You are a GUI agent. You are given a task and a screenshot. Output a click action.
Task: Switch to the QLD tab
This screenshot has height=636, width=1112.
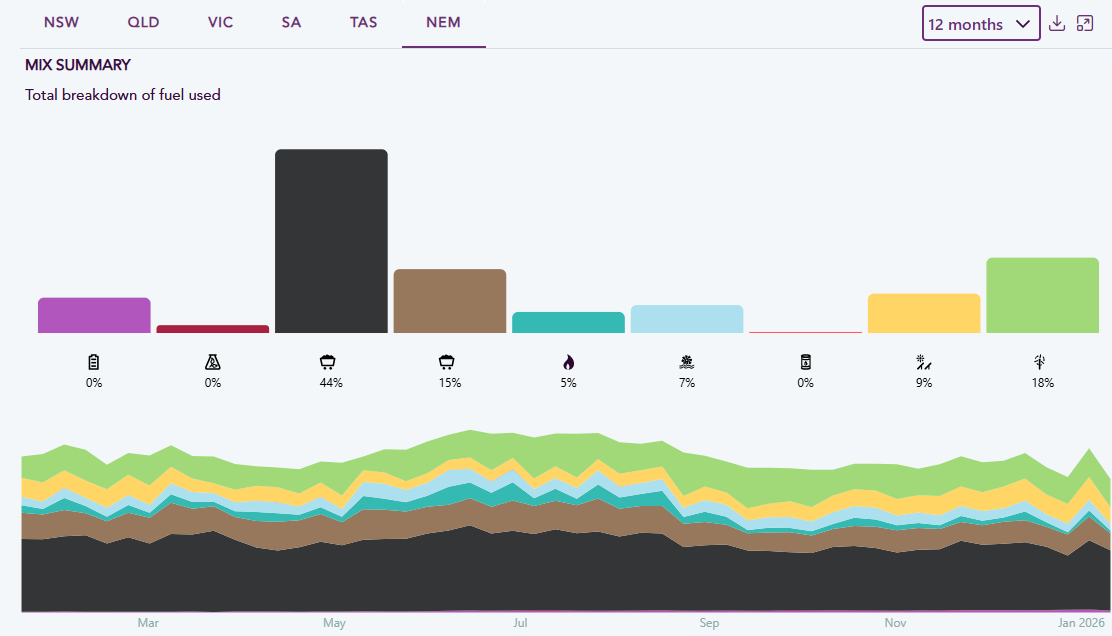[x=144, y=22]
